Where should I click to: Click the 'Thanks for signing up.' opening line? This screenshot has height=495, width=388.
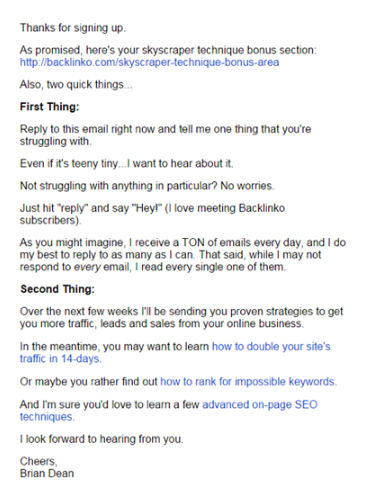(x=73, y=28)
